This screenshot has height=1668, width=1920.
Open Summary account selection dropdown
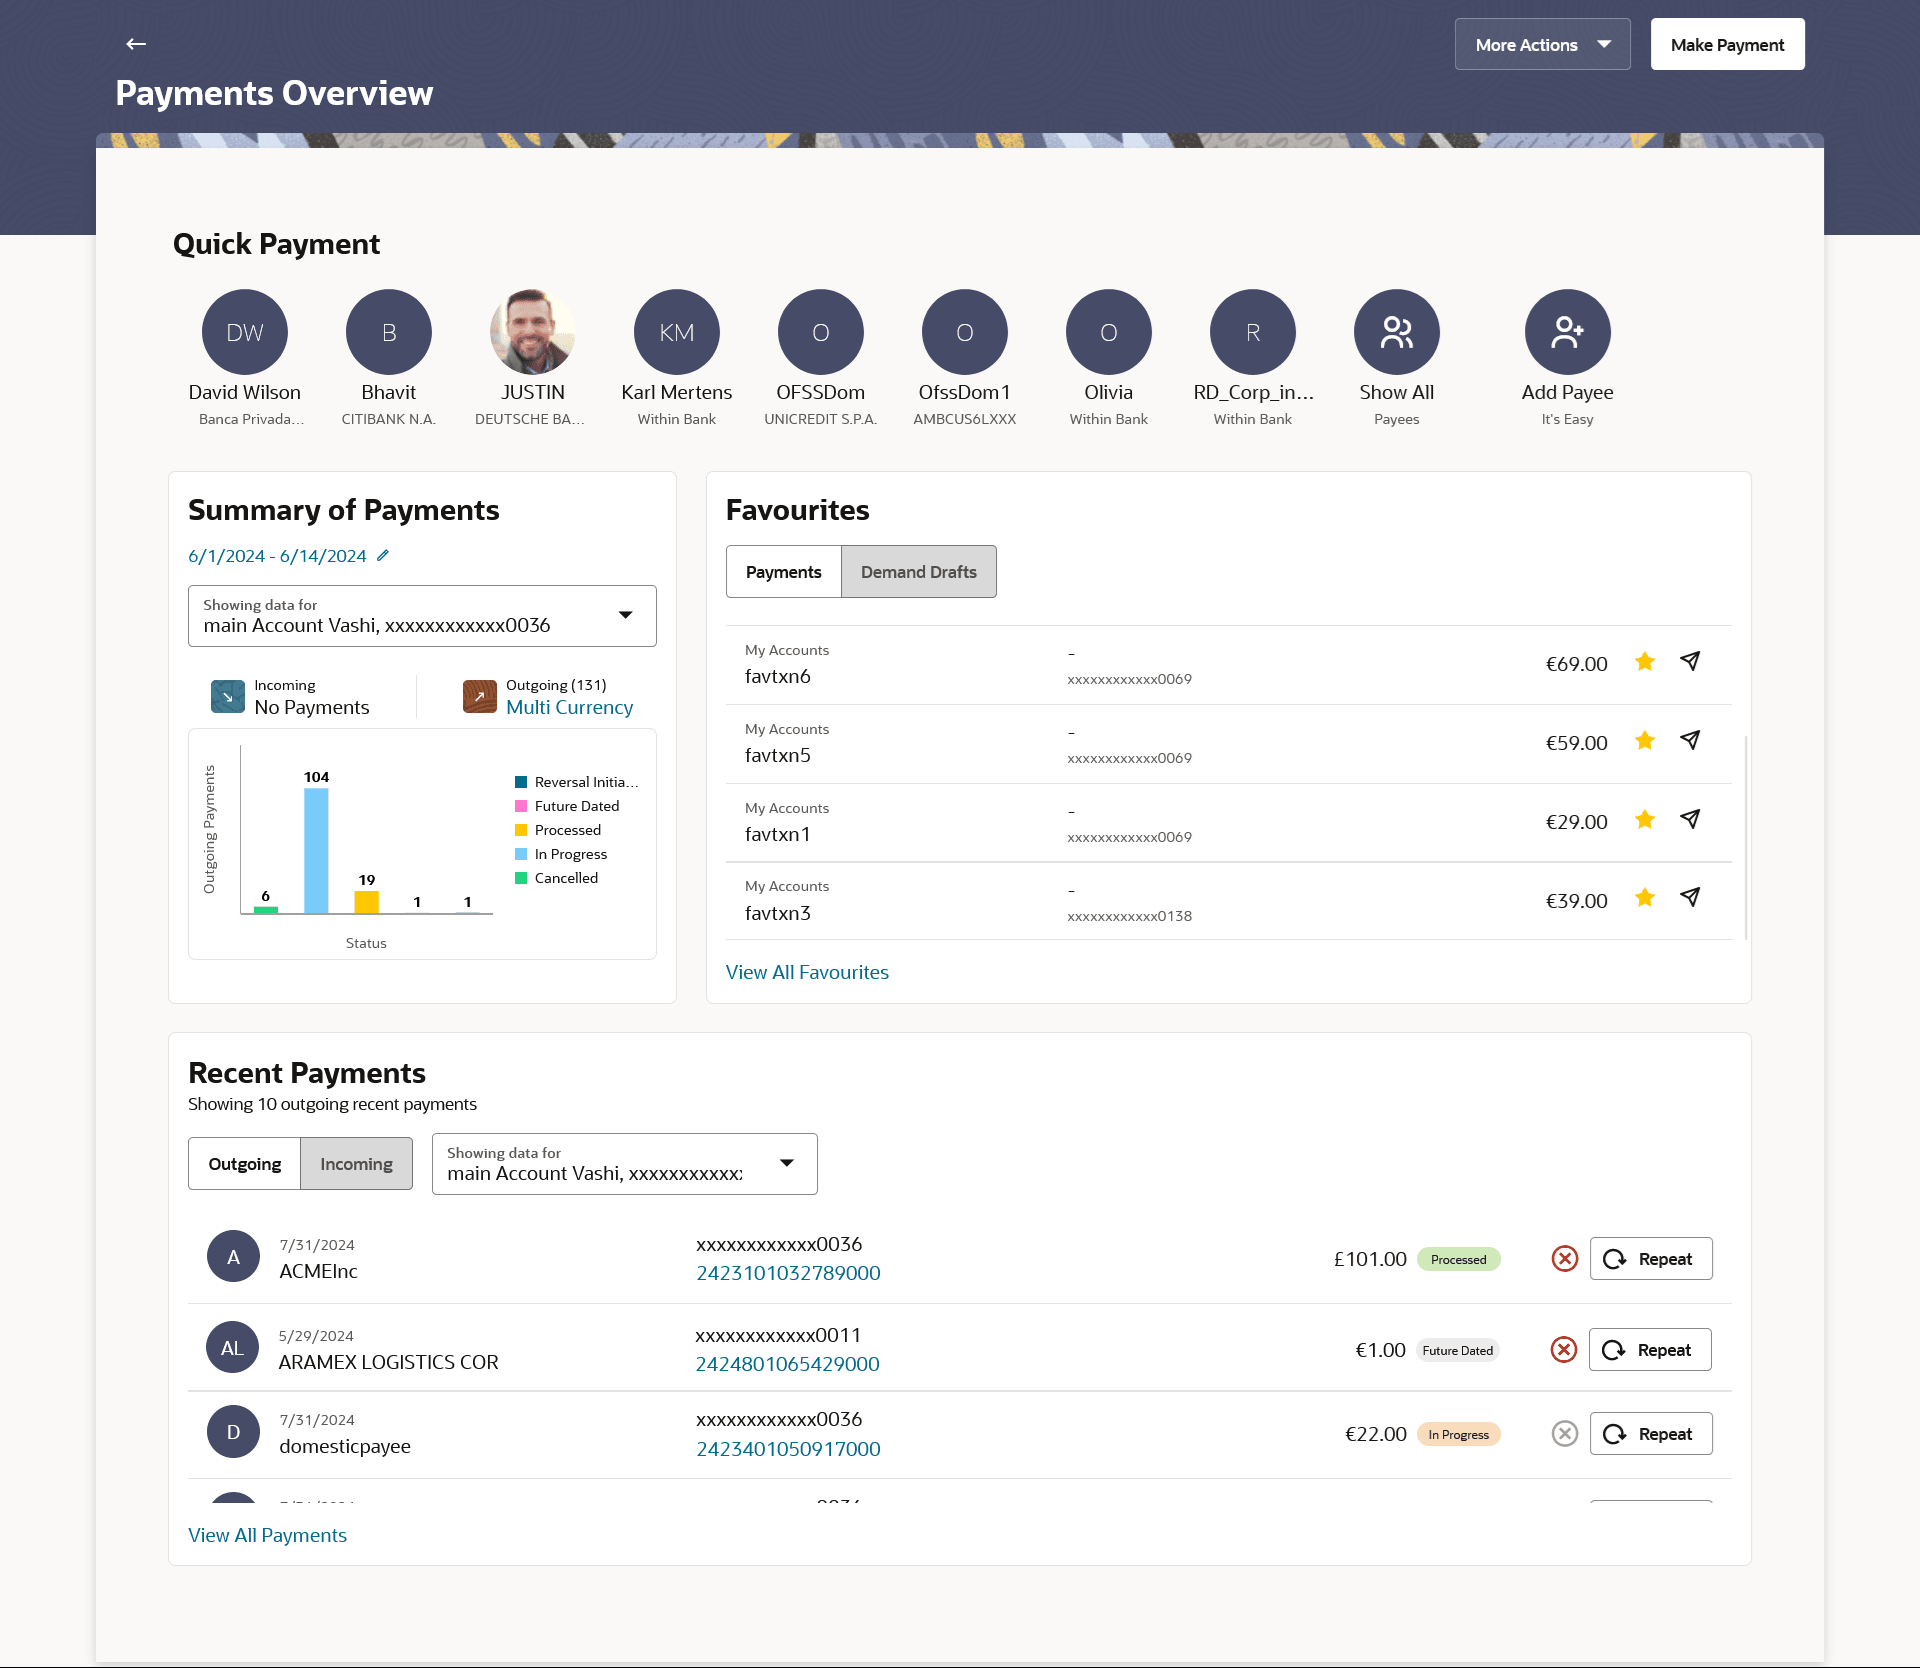click(x=422, y=616)
